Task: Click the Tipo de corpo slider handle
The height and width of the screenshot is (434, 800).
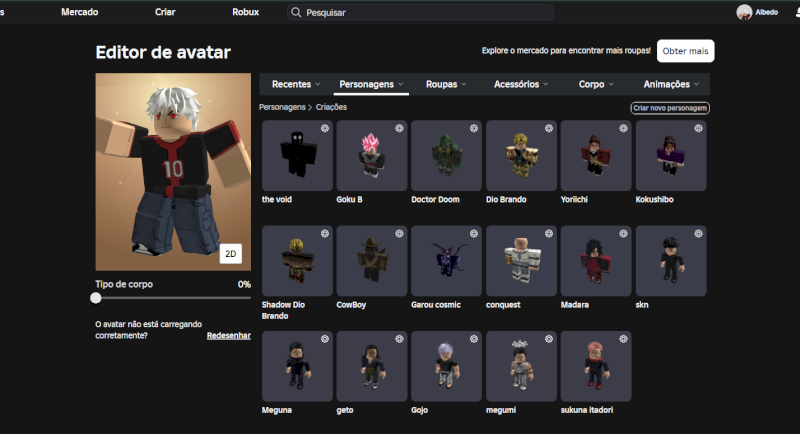Action: click(x=96, y=298)
